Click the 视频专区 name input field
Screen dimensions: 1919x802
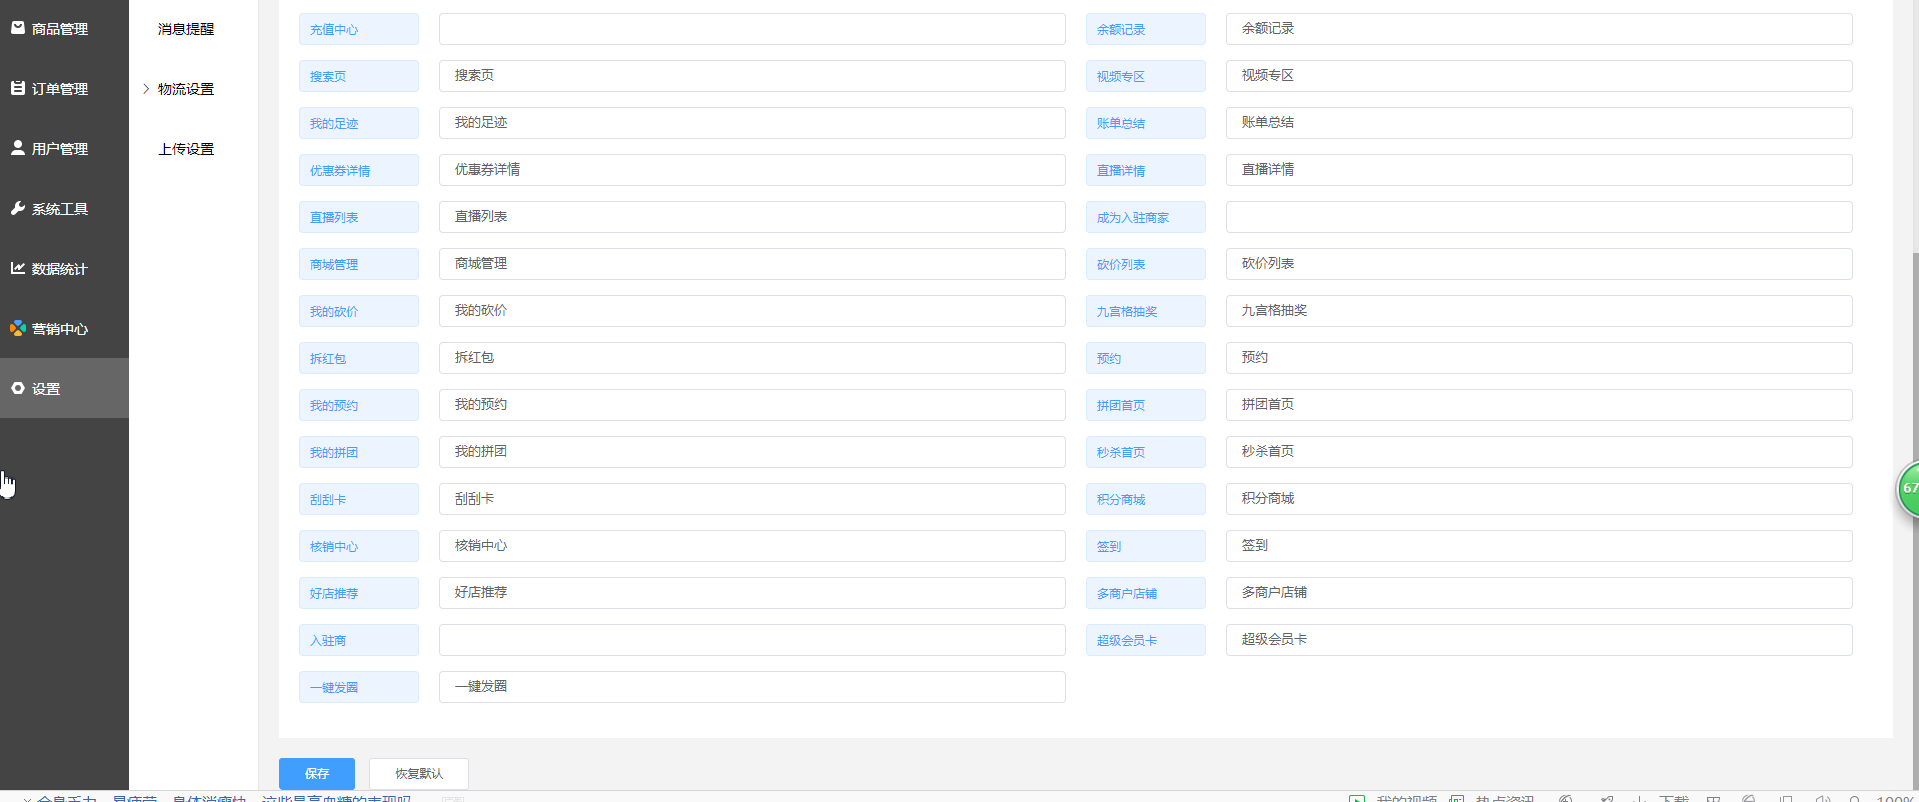point(1539,76)
